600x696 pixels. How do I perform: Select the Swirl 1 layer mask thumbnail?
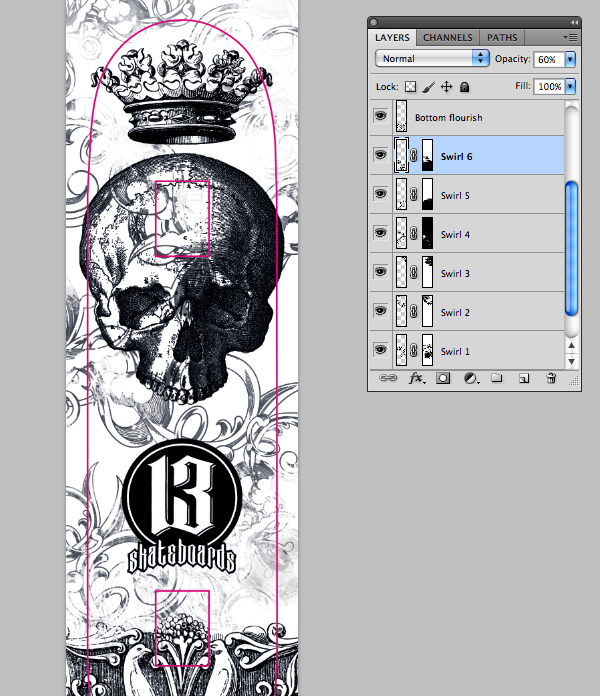tap(427, 350)
